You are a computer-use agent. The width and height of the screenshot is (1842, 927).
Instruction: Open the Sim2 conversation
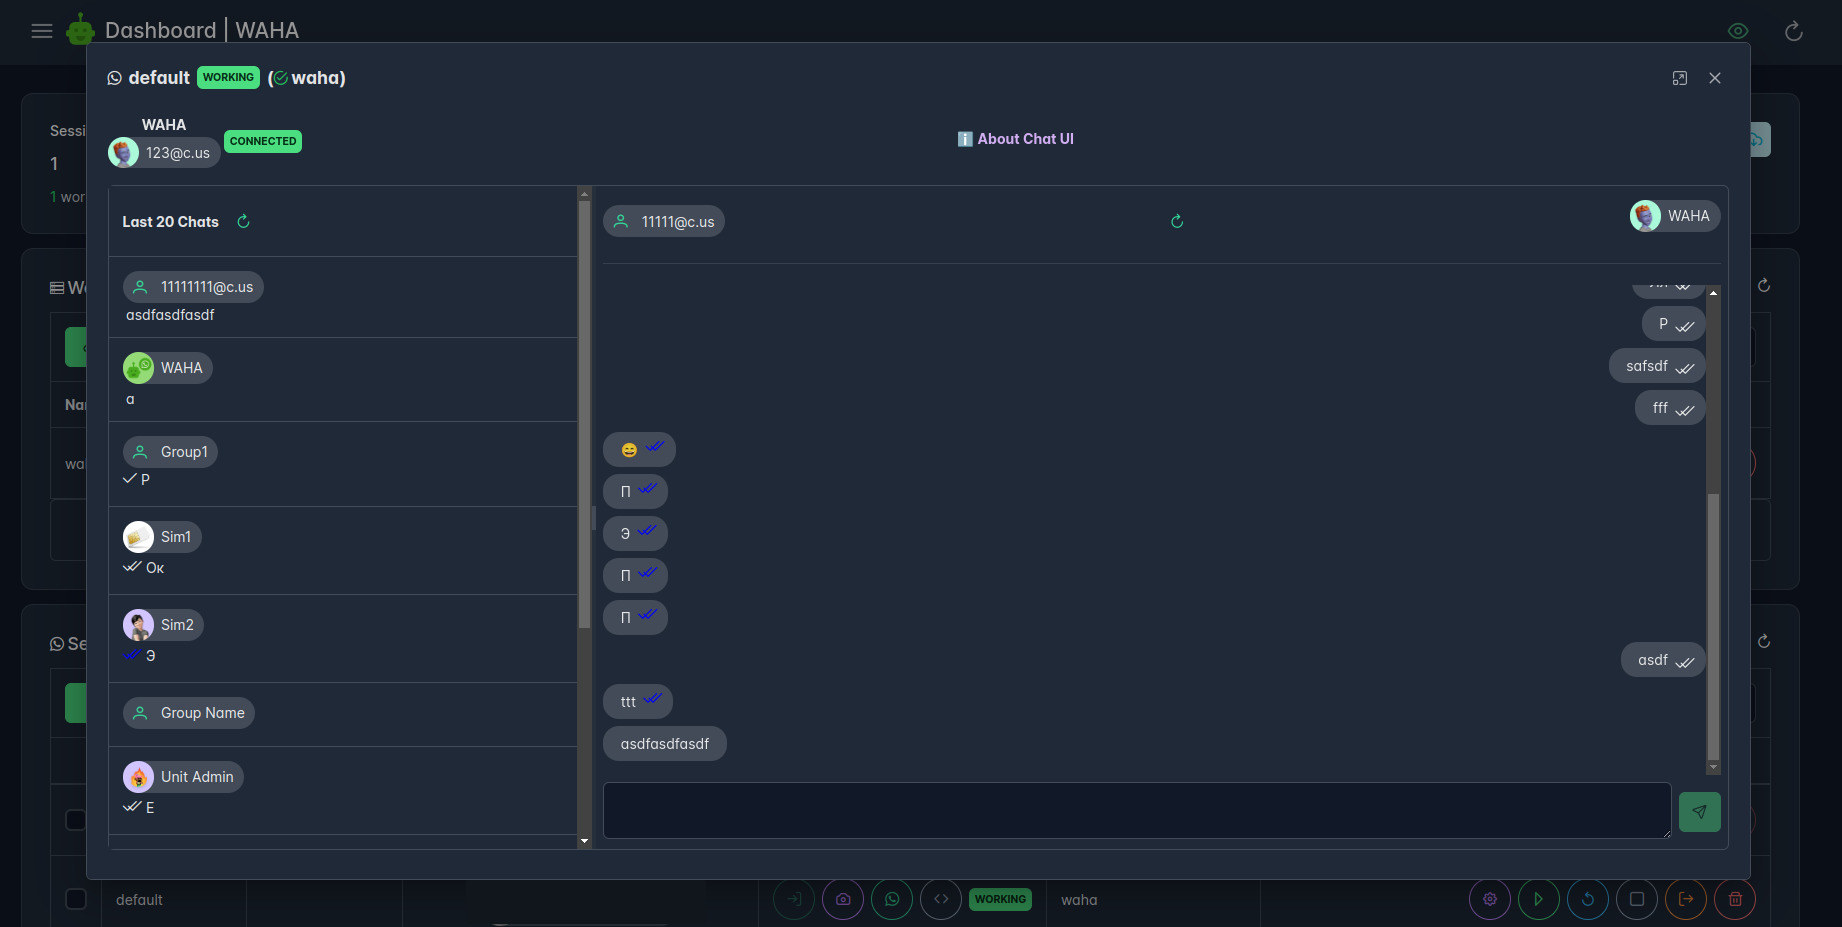click(343, 639)
